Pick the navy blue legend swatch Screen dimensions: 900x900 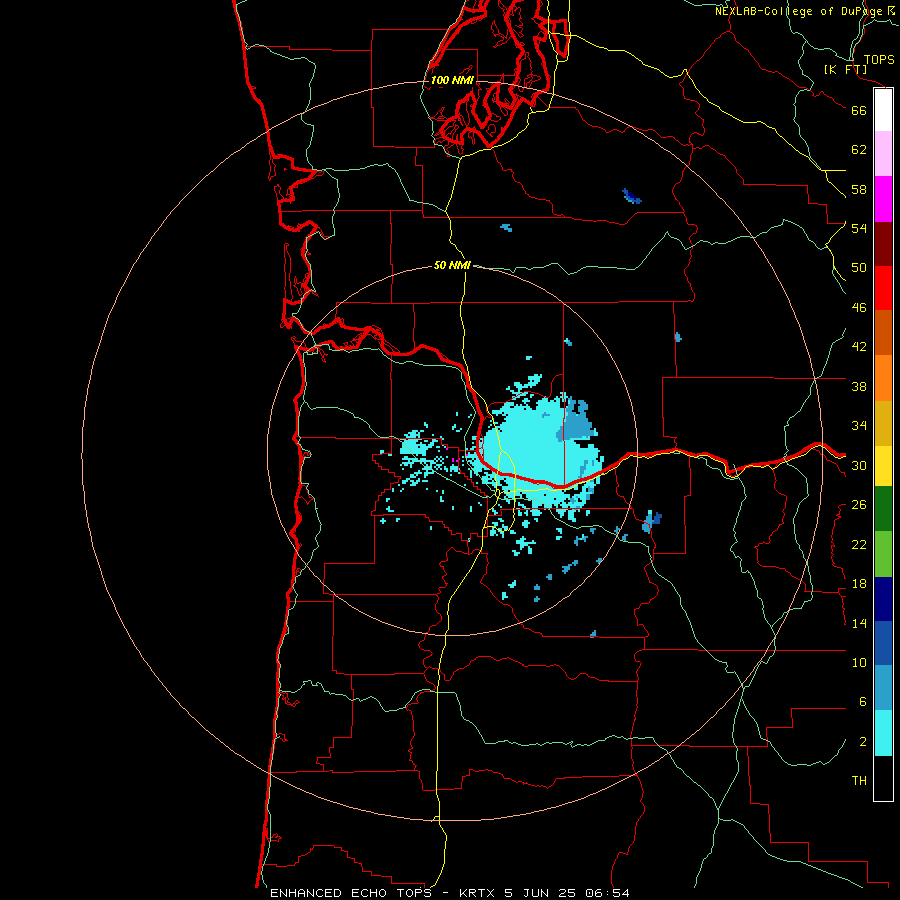883,599
